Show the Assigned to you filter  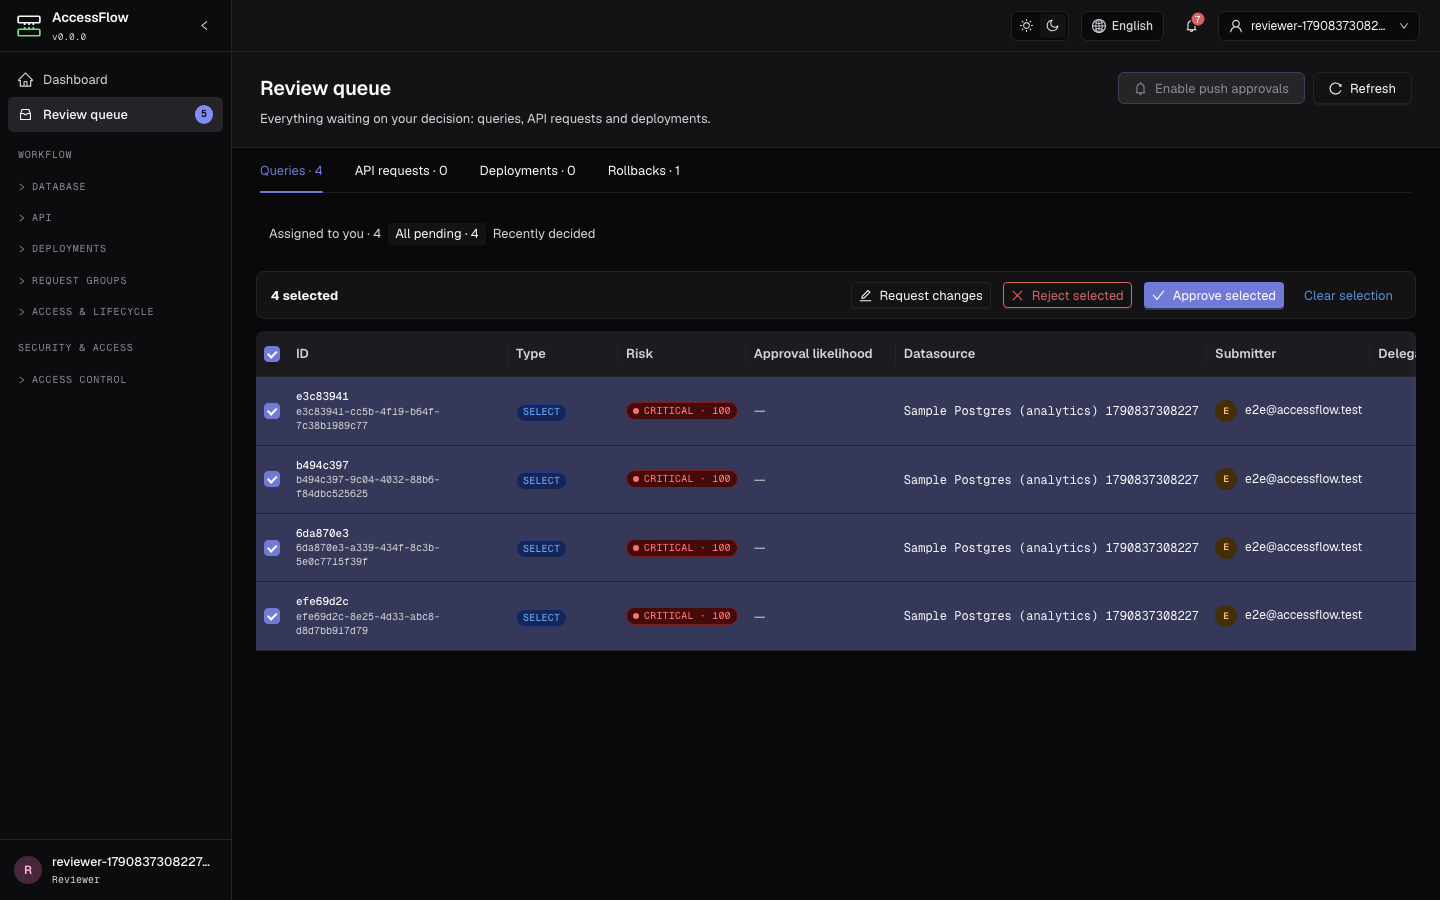[325, 234]
